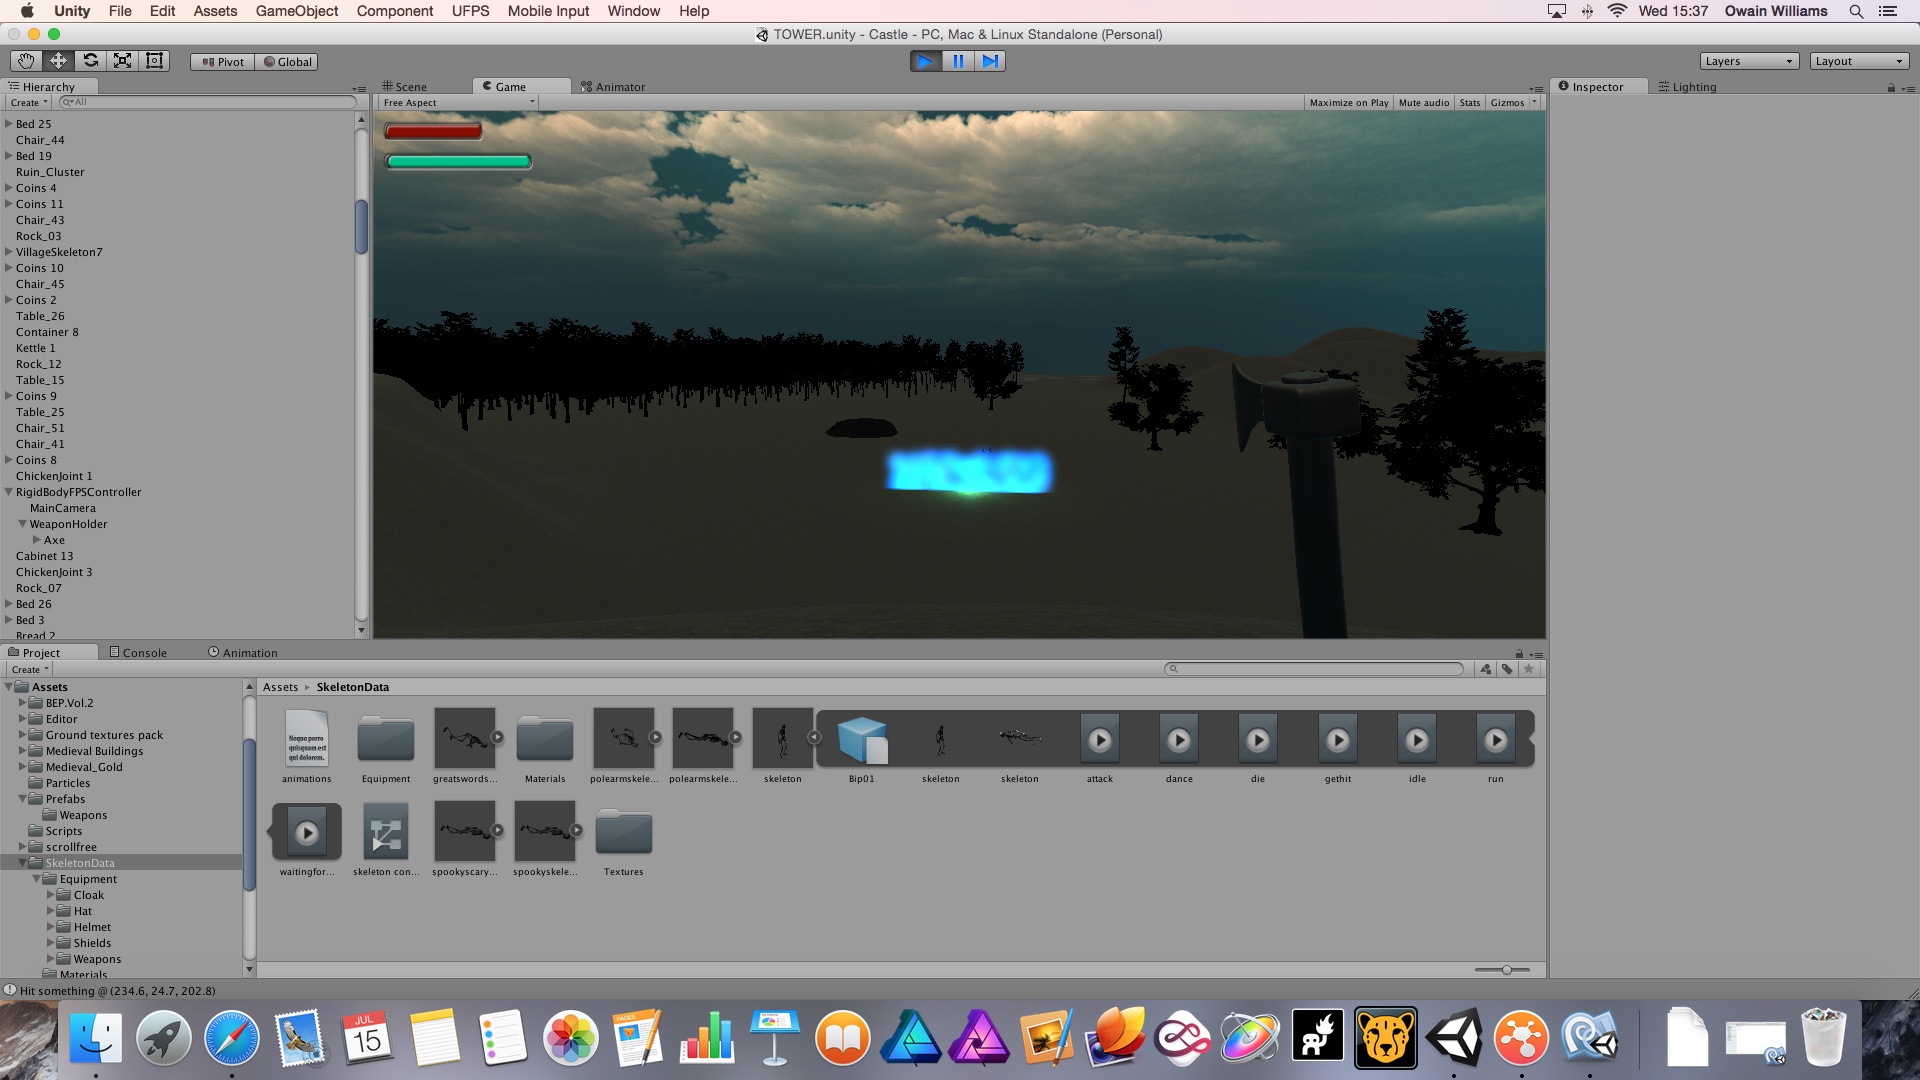Screen dimensions: 1920x1080
Task: Adjust the asset icon size slider
Action: tap(1506, 970)
